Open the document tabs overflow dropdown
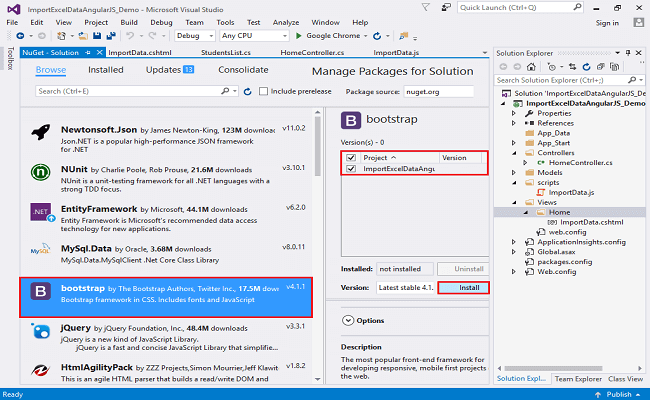The image size is (650, 400). coord(485,53)
